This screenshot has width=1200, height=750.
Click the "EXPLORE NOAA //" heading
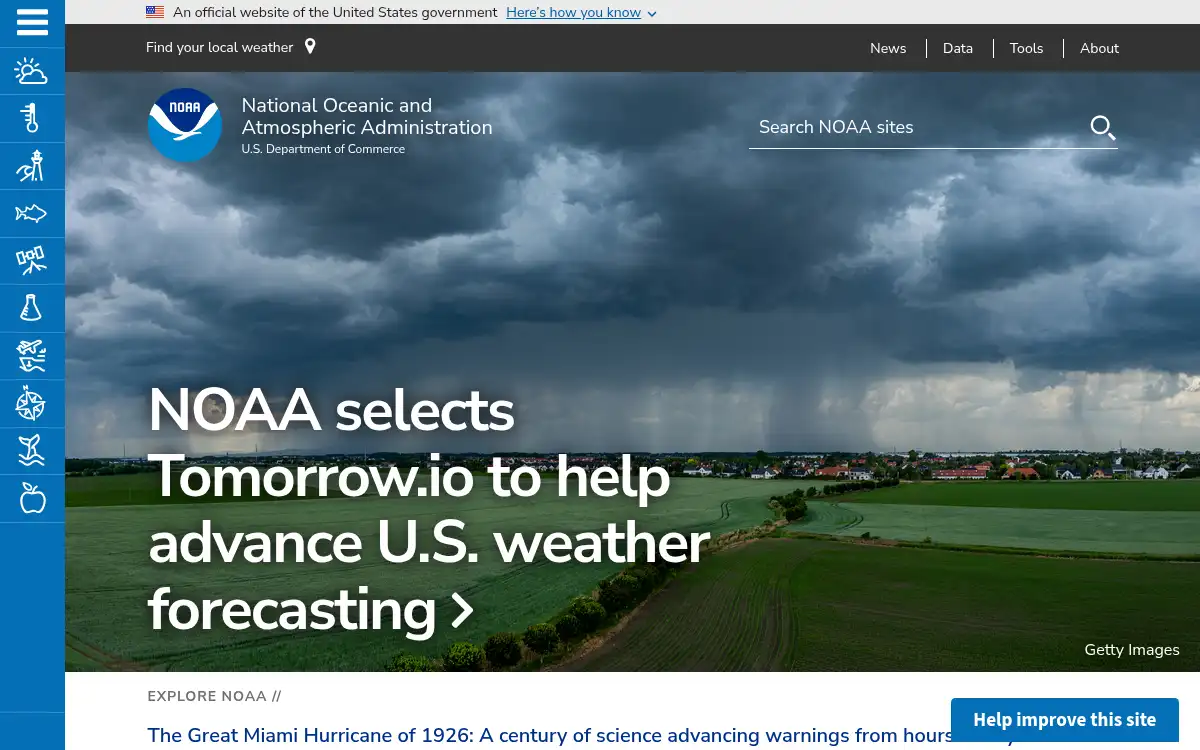[214, 696]
